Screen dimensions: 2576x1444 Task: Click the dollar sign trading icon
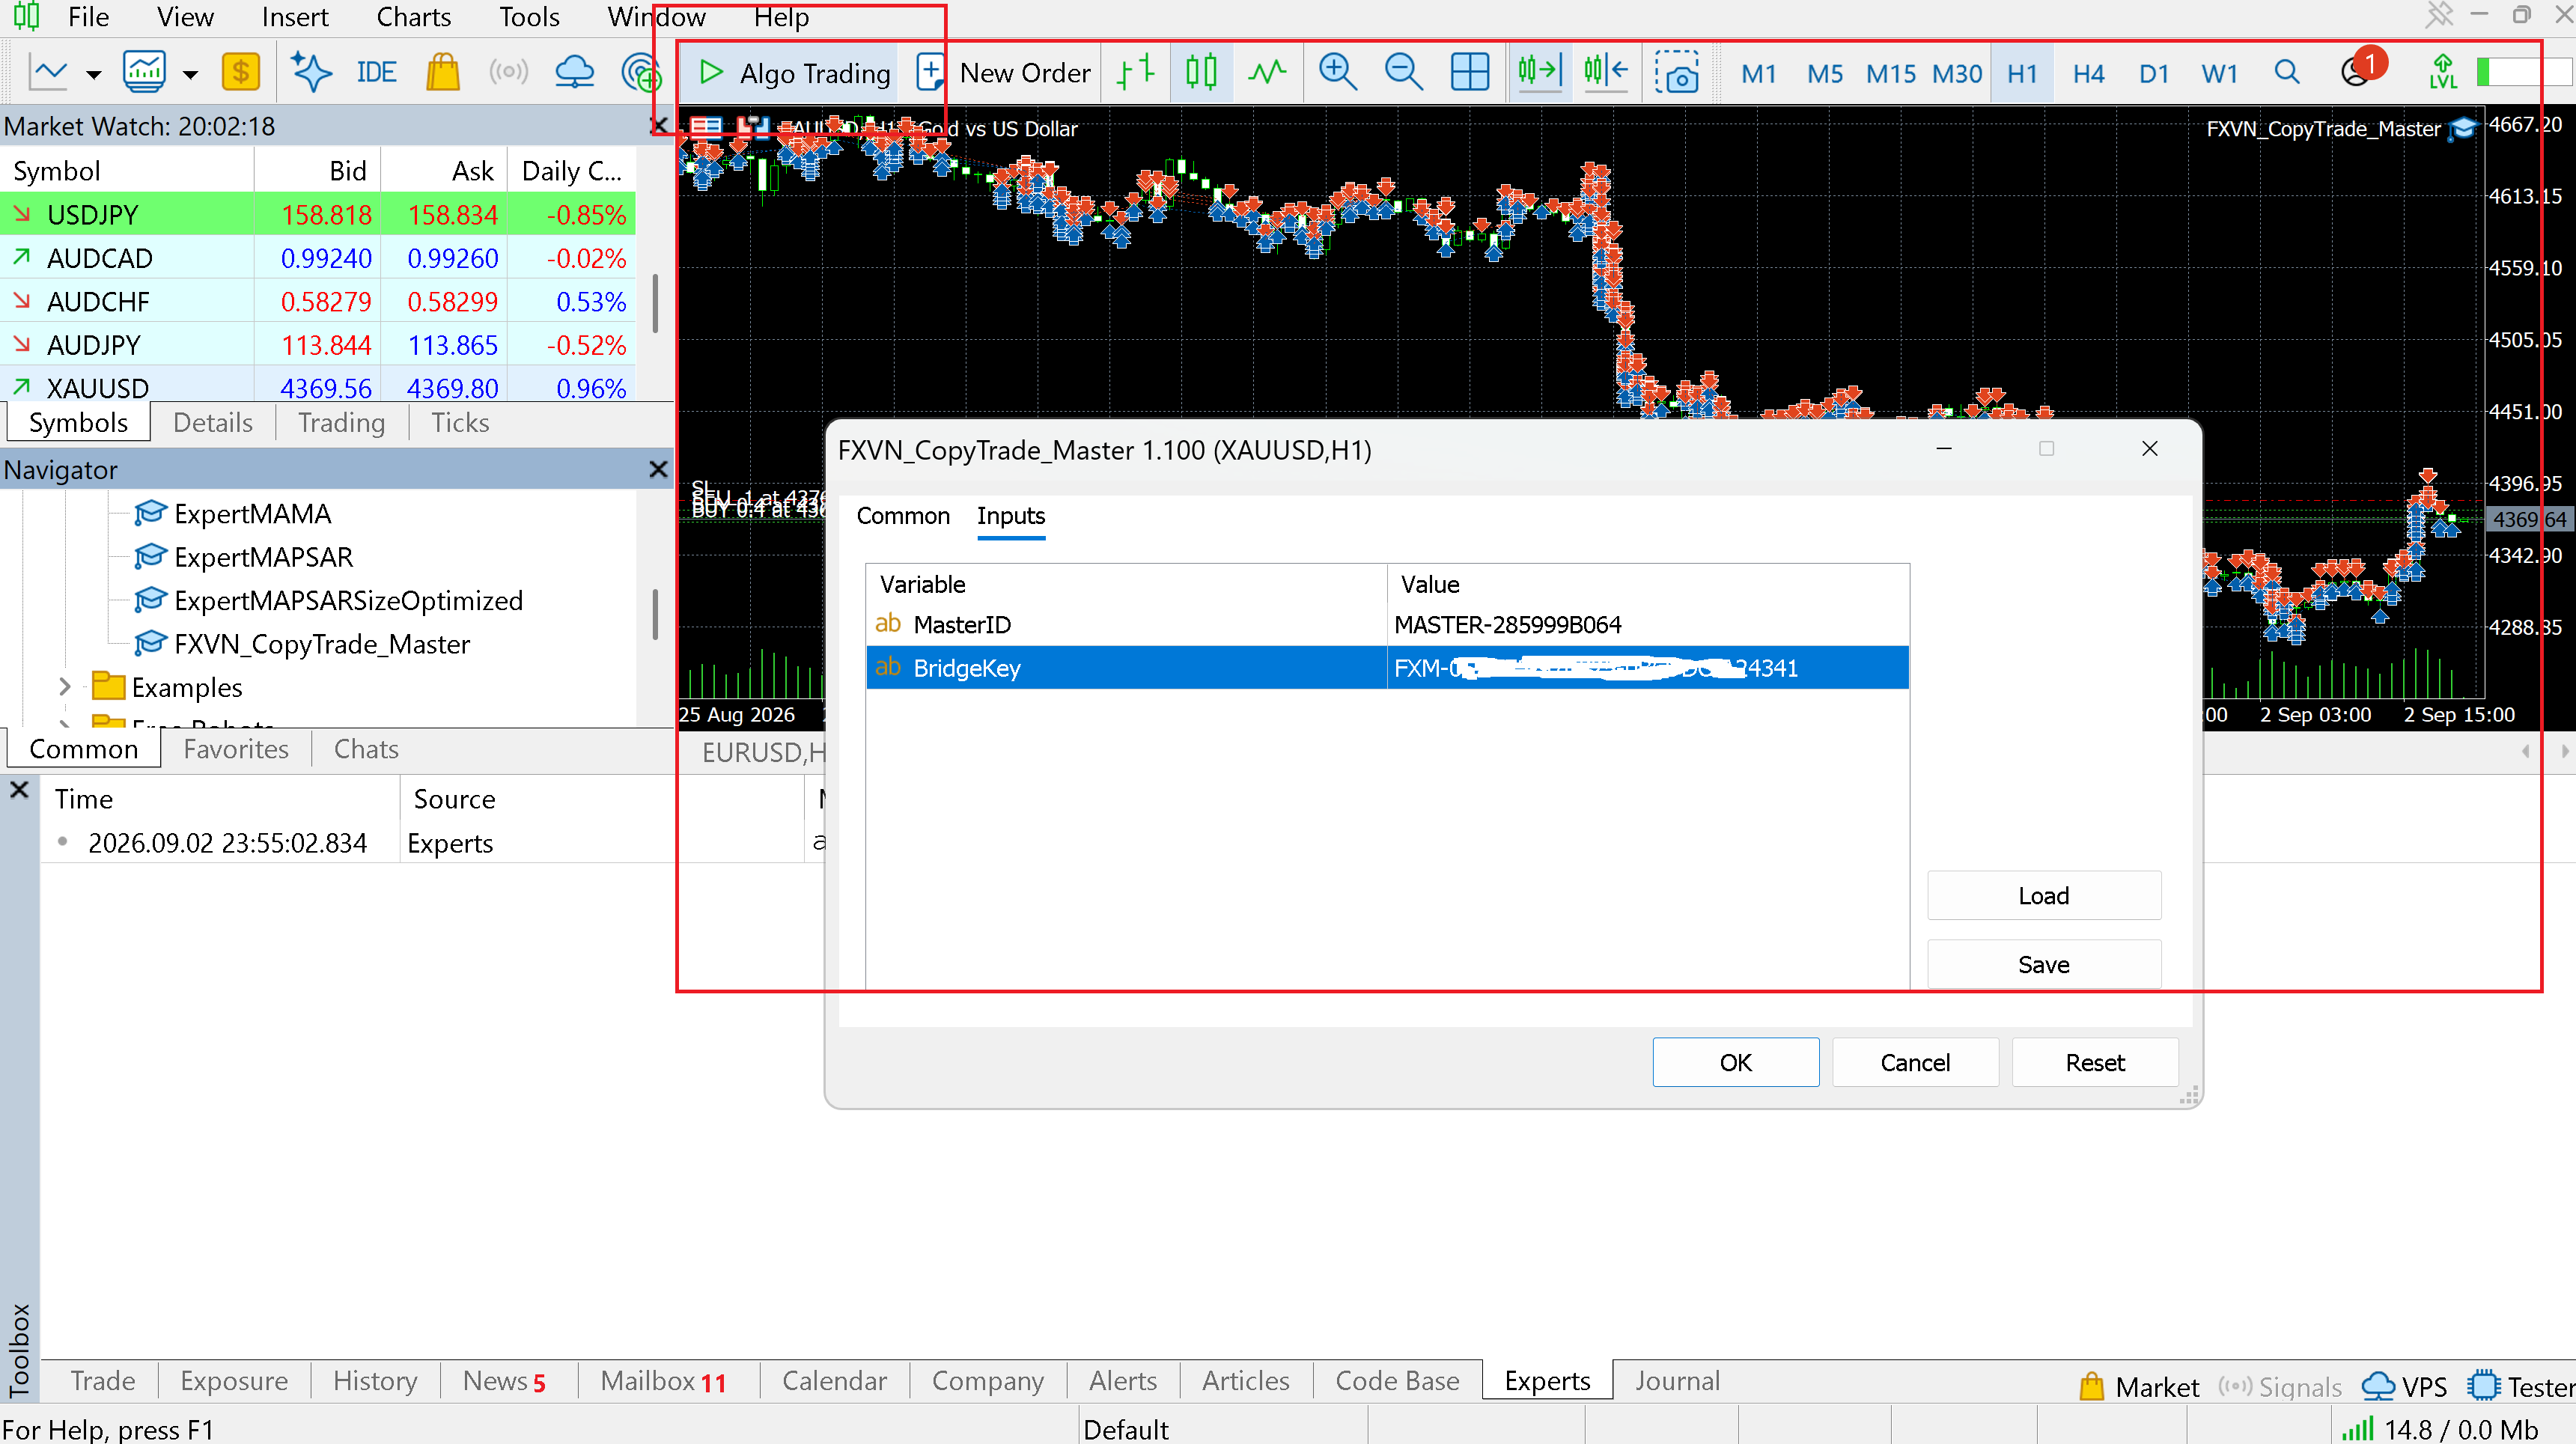tap(241, 73)
